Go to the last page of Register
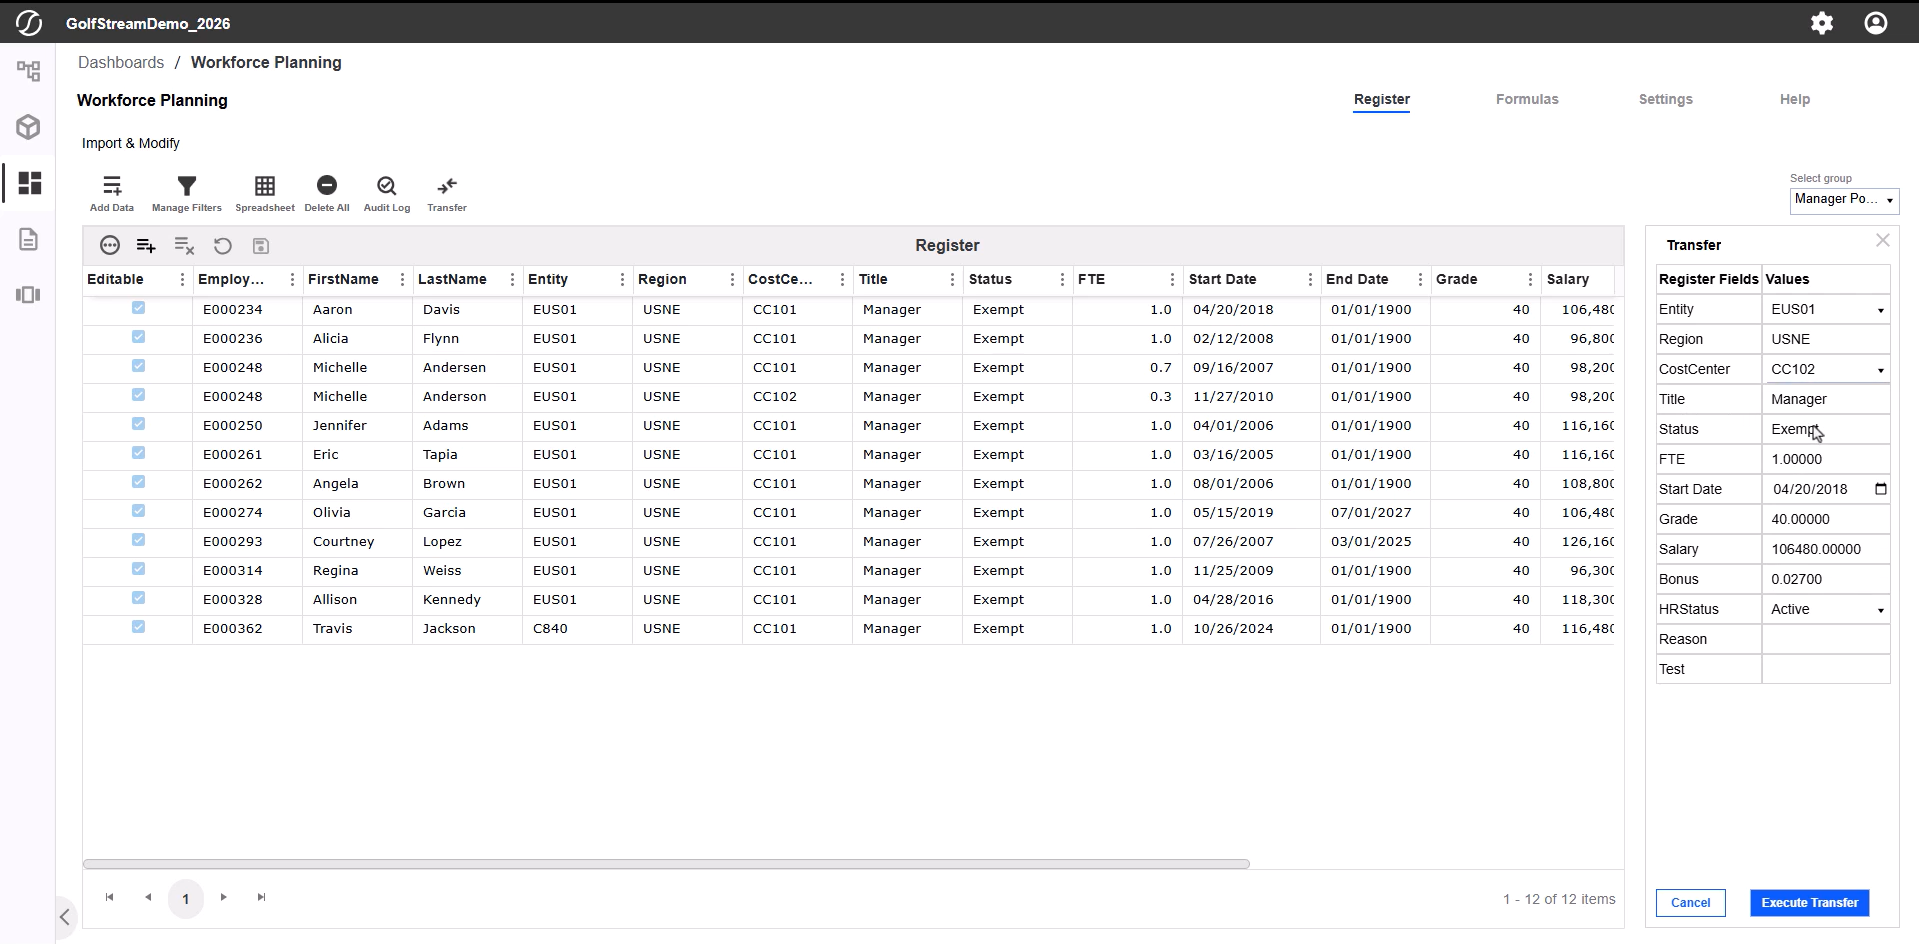1919x944 pixels. [262, 898]
